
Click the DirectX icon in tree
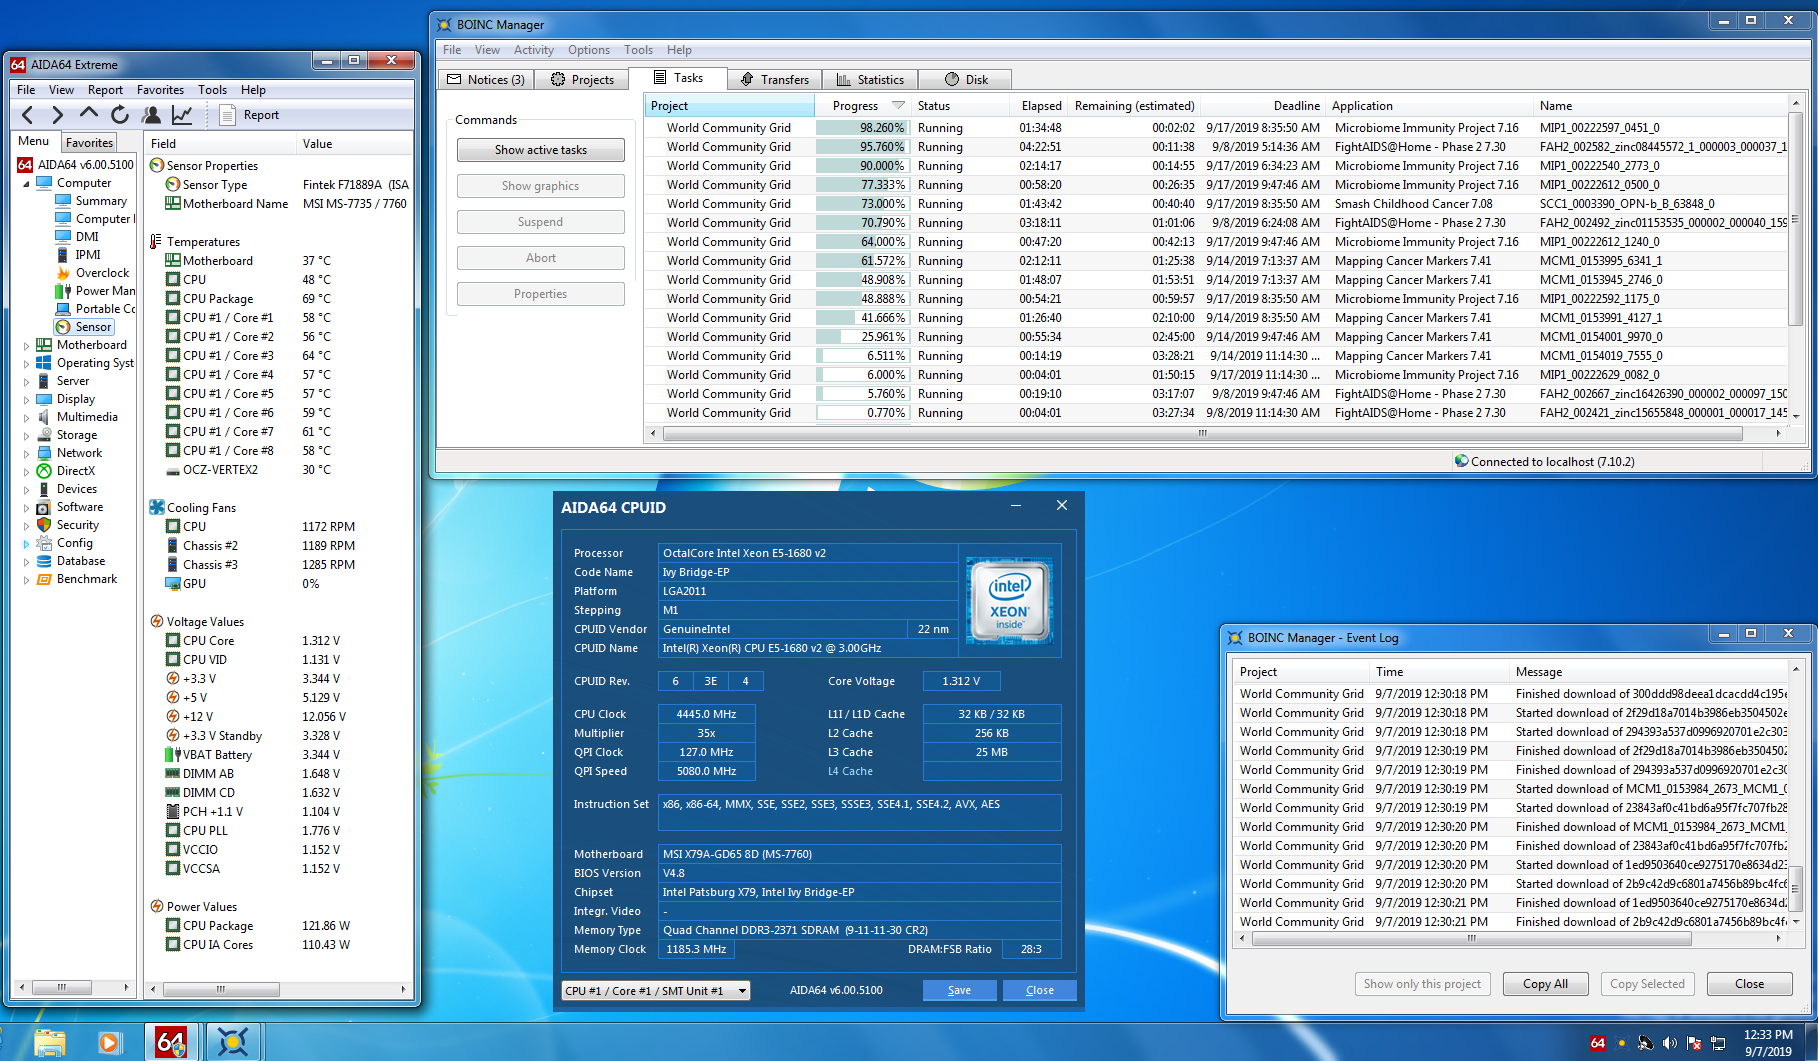point(44,471)
